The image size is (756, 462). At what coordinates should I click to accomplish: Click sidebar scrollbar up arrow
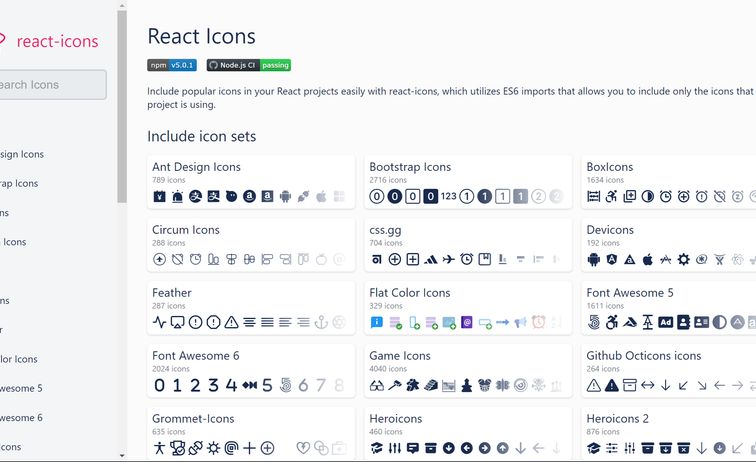coord(122,6)
